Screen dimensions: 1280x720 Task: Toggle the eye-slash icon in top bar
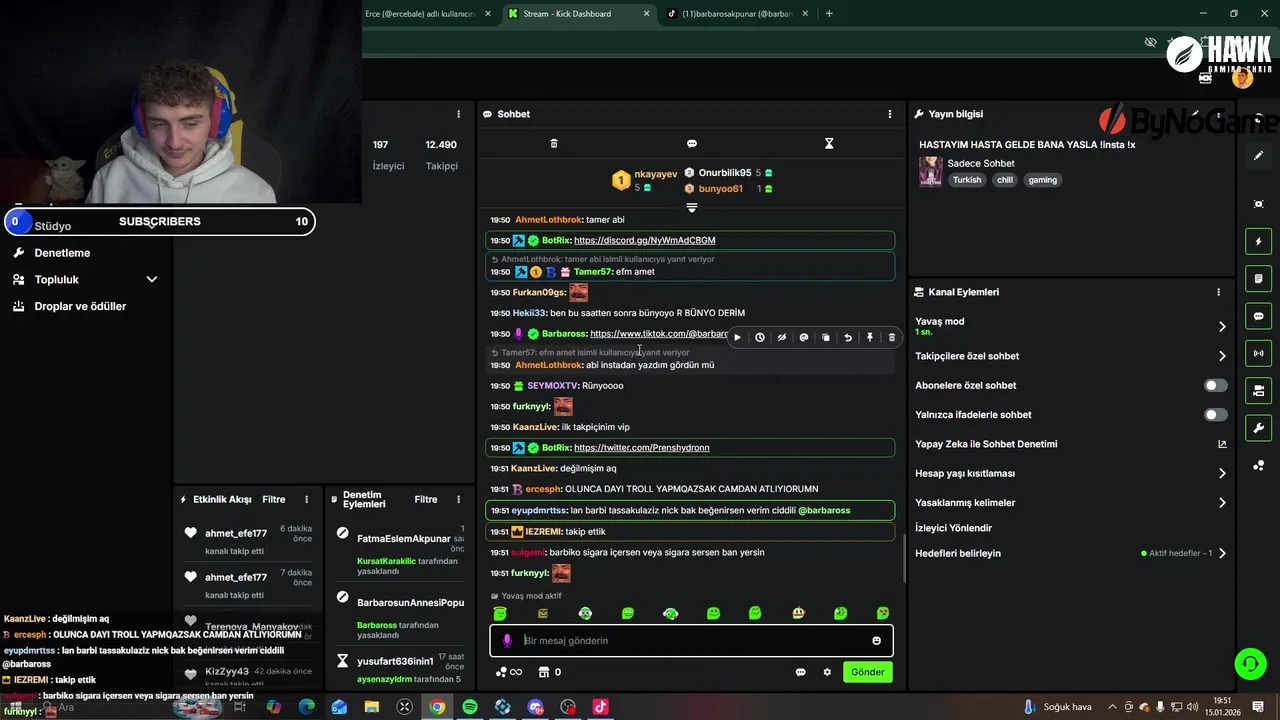(x=1151, y=42)
